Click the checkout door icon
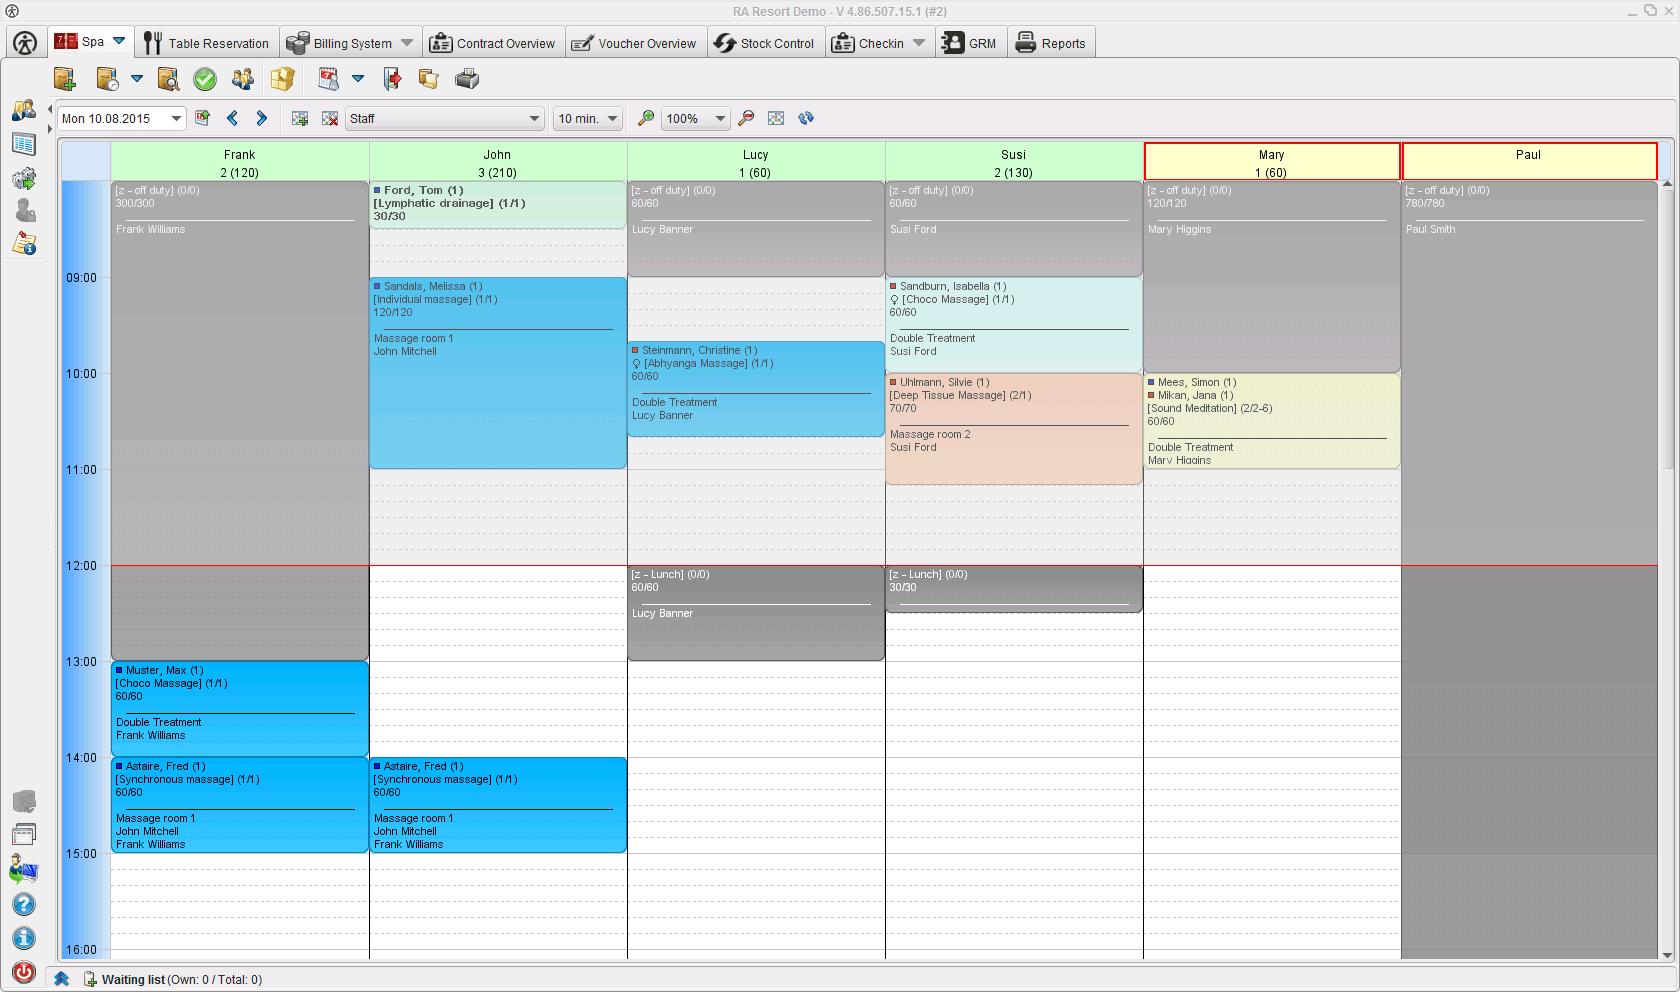The image size is (1680, 992). pyautogui.click(x=391, y=79)
